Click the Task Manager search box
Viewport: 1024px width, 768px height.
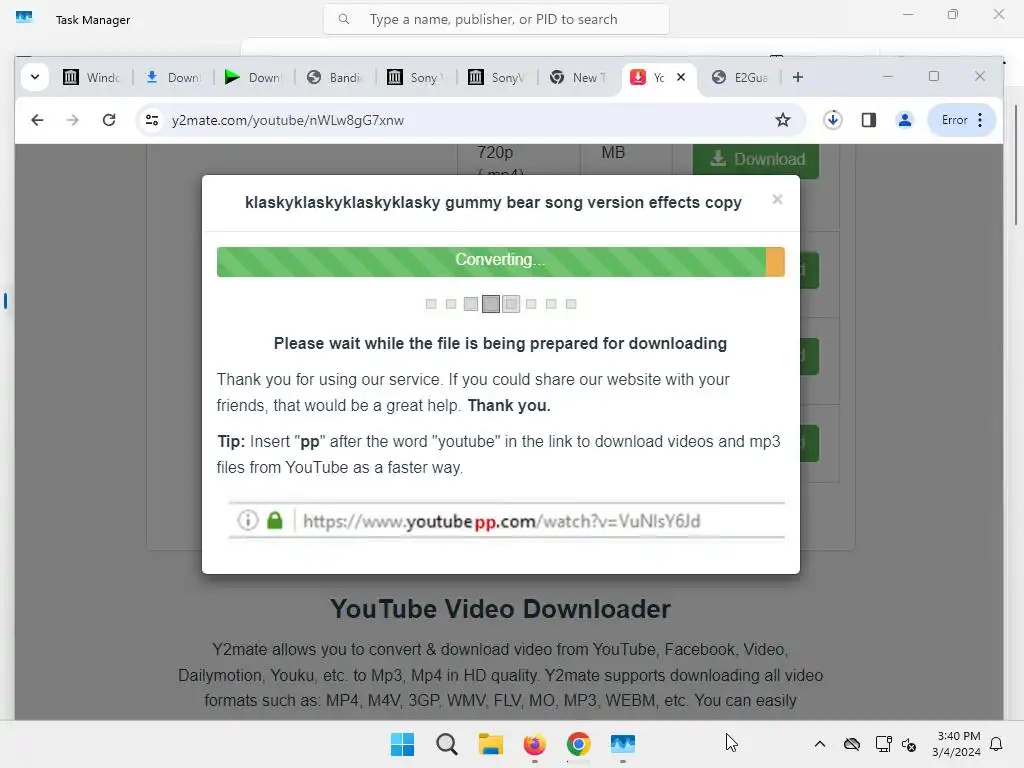click(x=496, y=19)
